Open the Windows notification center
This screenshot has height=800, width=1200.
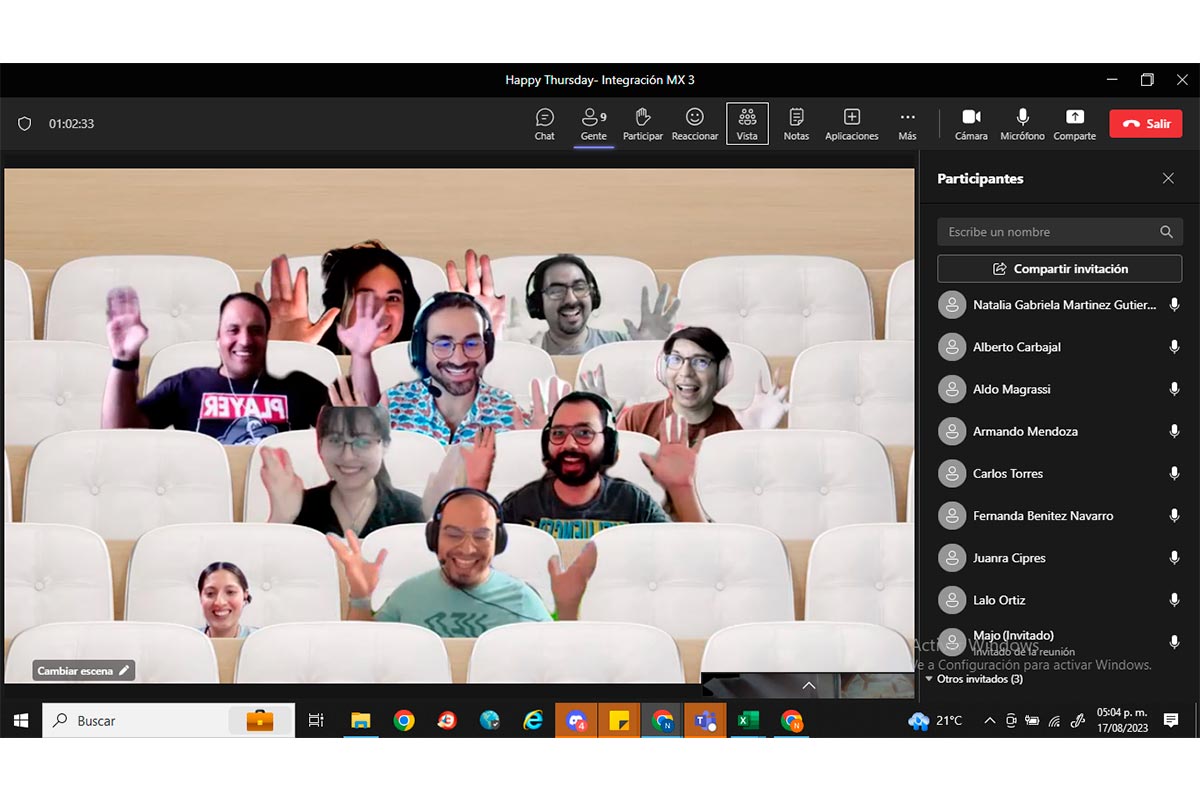pyautogui.click(x=1171, y=720)
